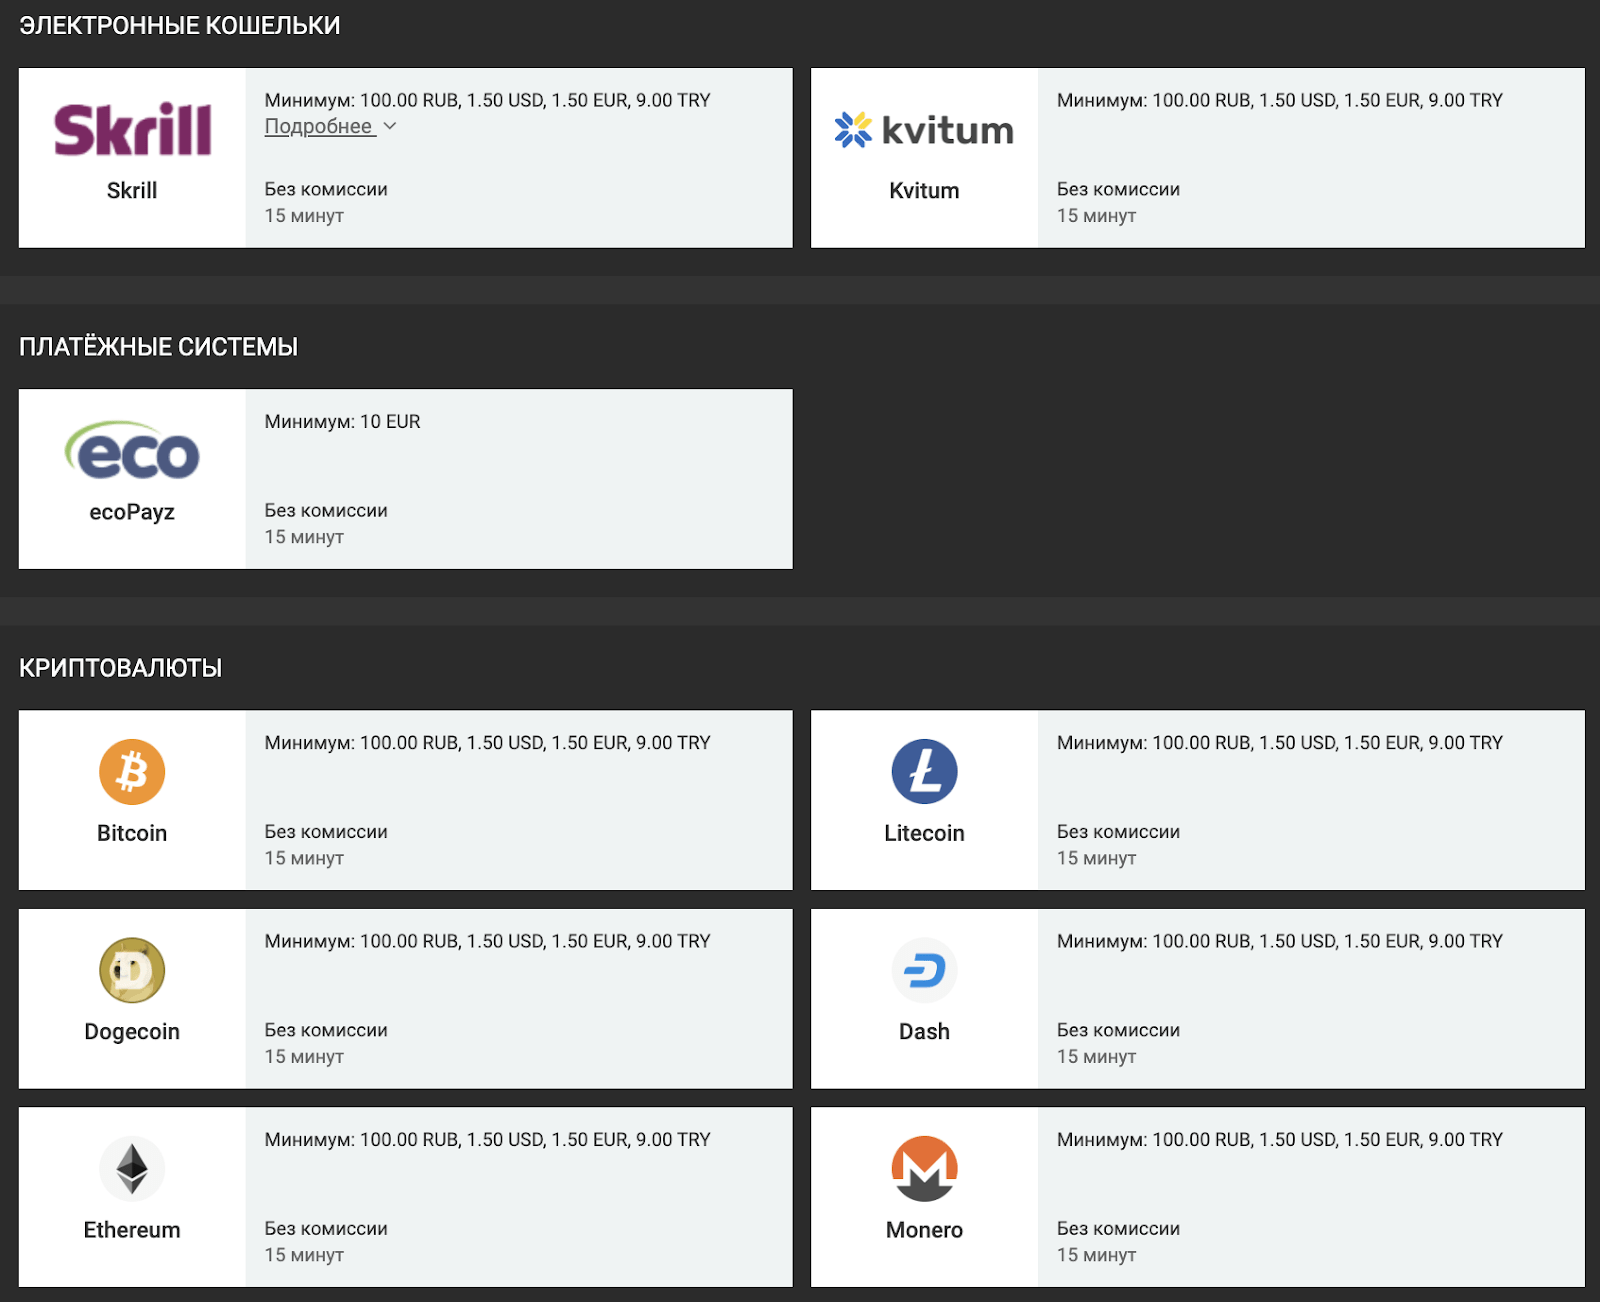Select the Ethereum diamond icon

tap(132, 1168)
